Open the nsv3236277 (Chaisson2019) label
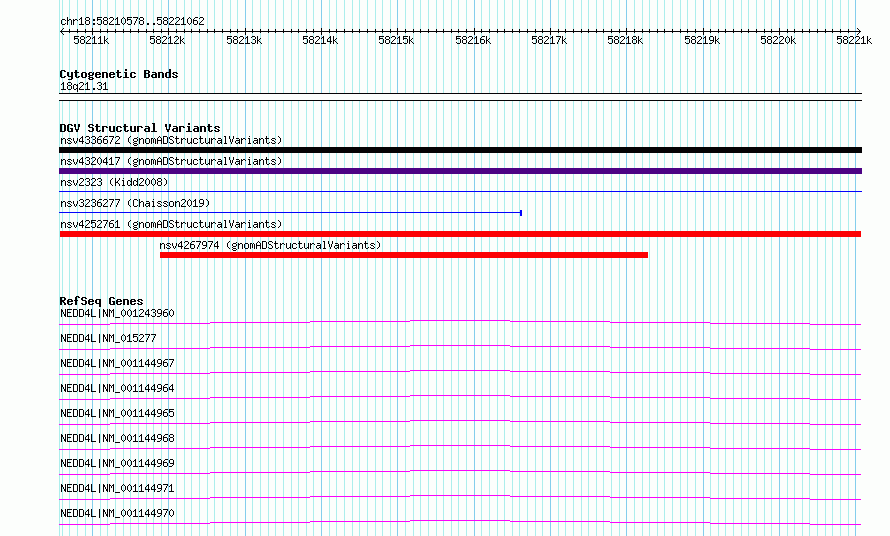 click(135, 203)
